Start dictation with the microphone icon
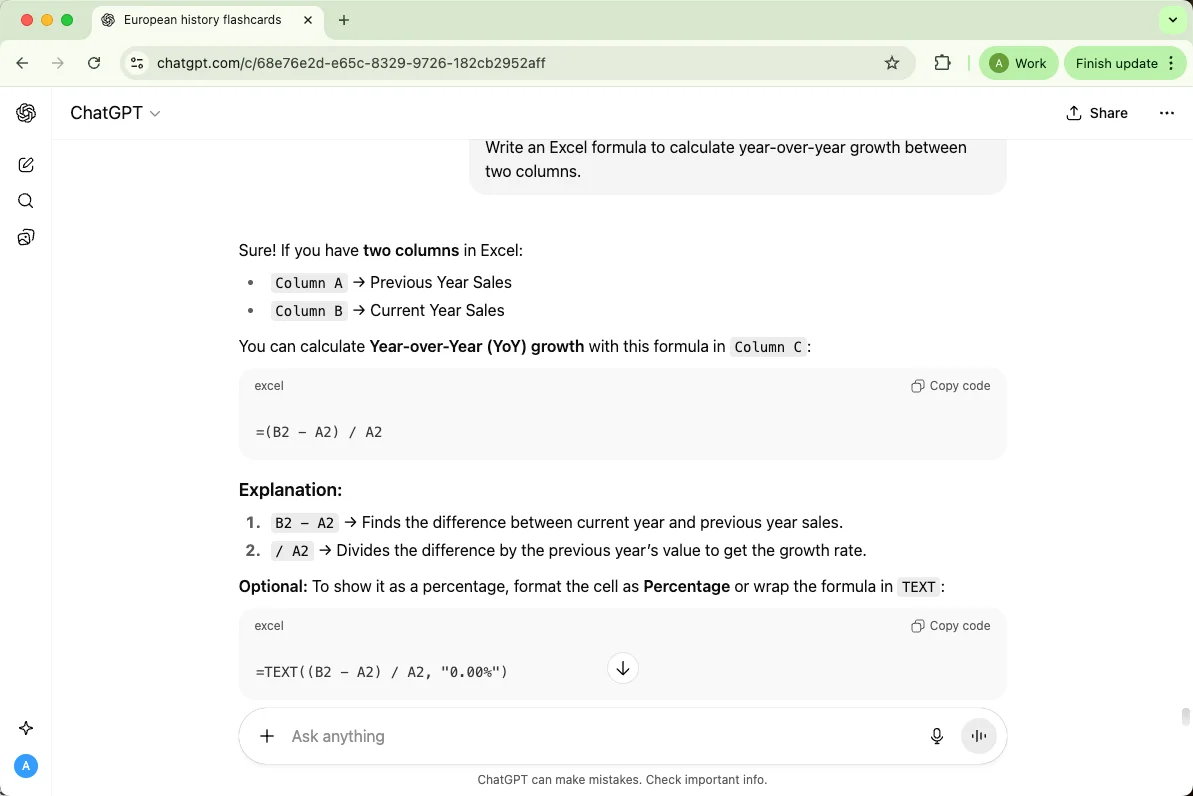Viewport: 1193px width, 796px height. tap(937, 736)
